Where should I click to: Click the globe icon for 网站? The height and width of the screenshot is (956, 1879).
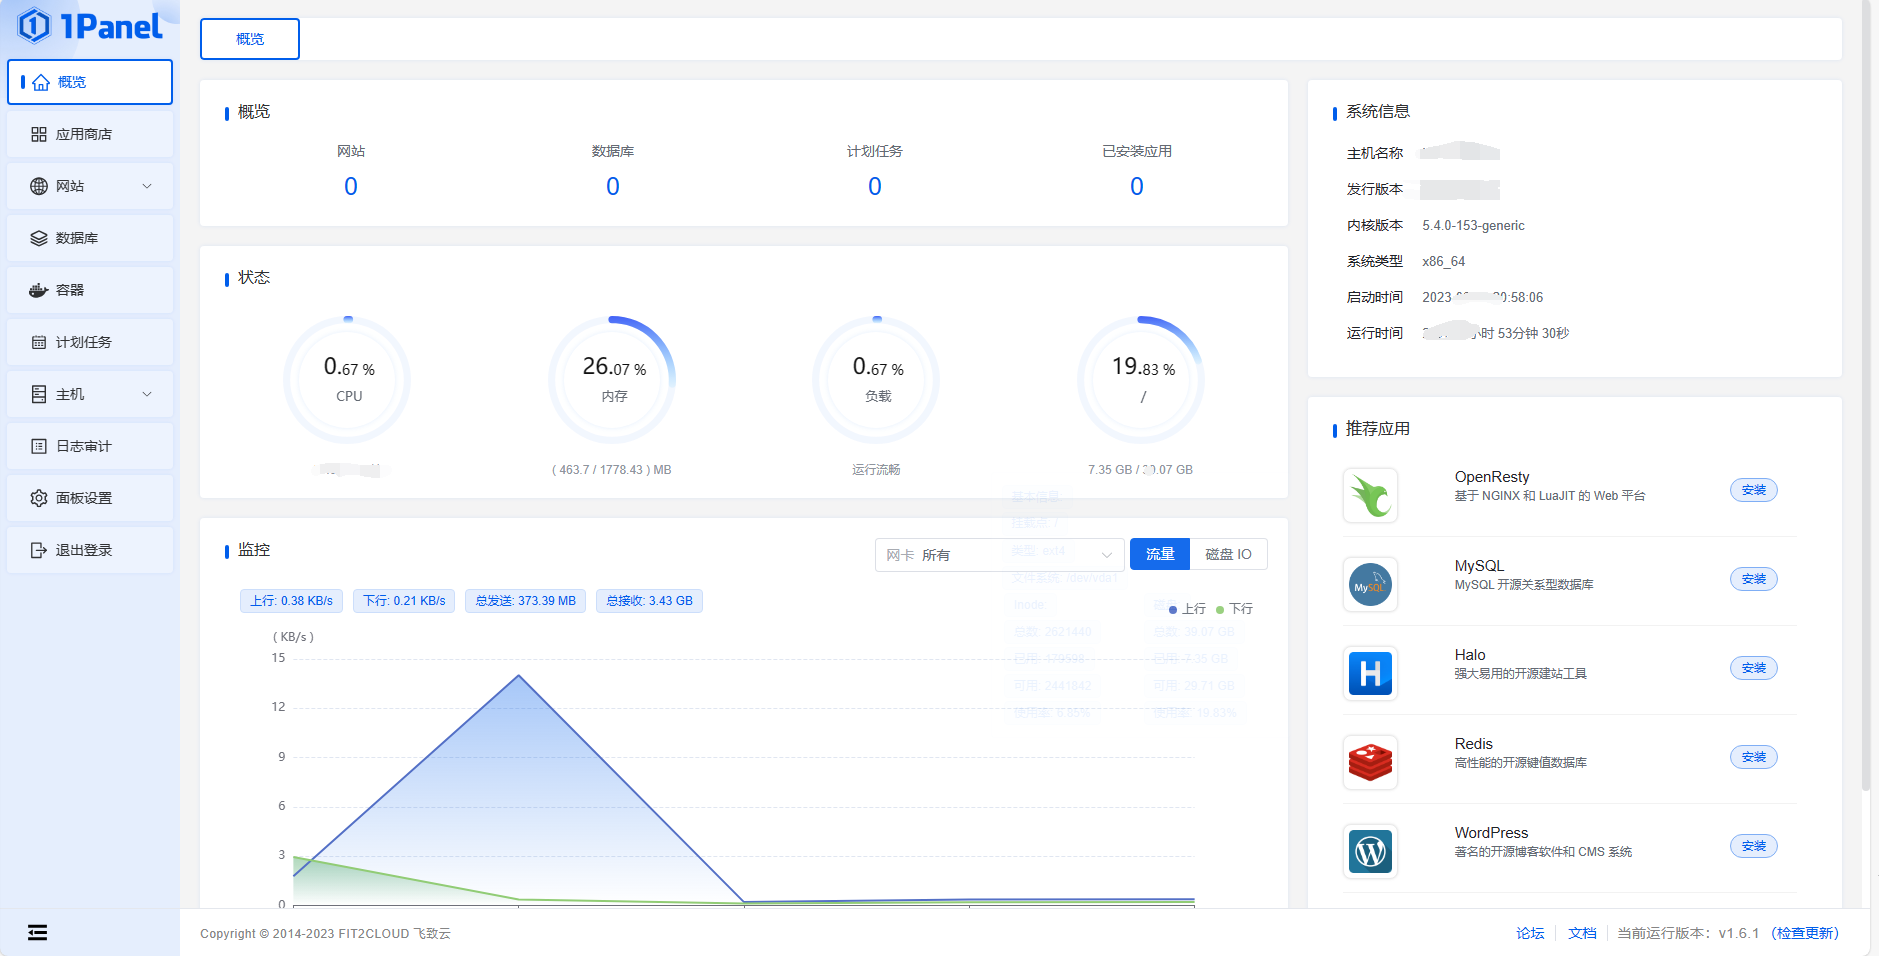coord(39,186)
